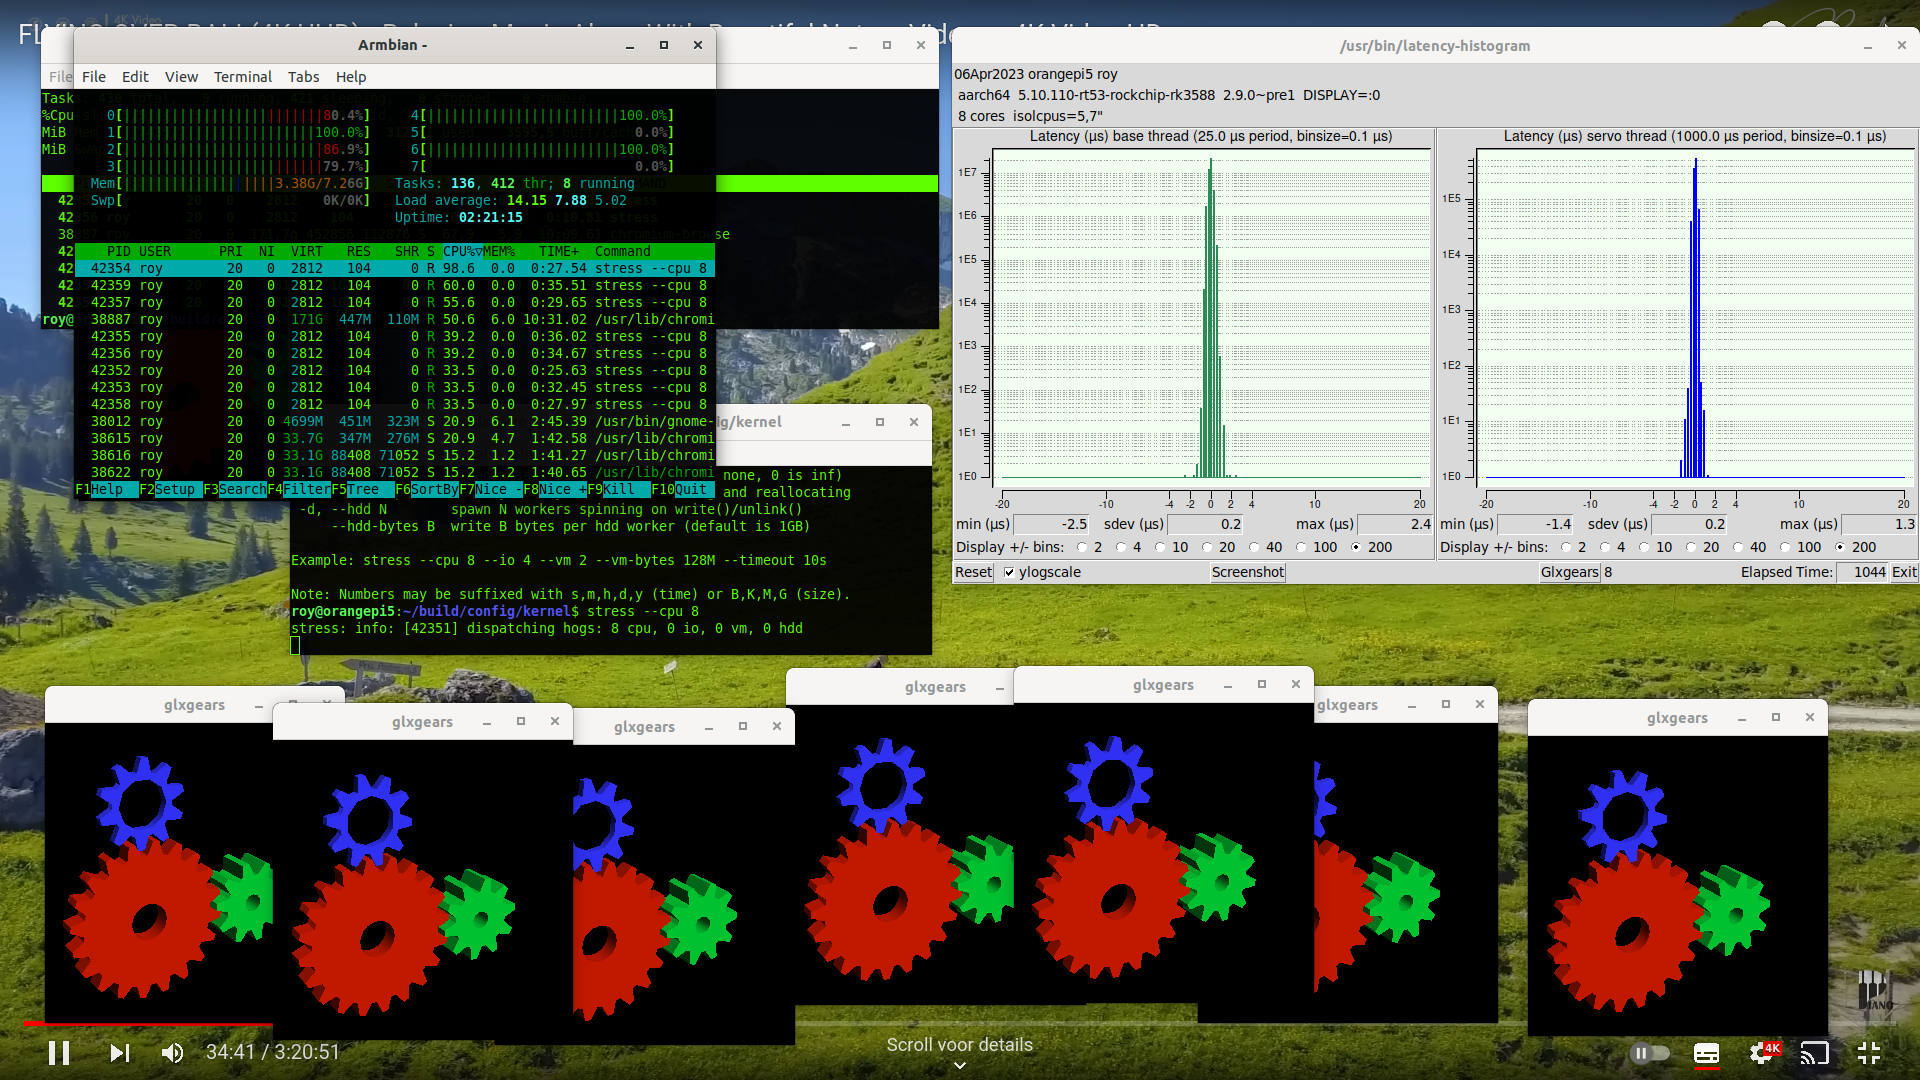Click base thread min (µs) value field
The height and width of the screenshot is (1080, 1920).
click(1052, 524)
